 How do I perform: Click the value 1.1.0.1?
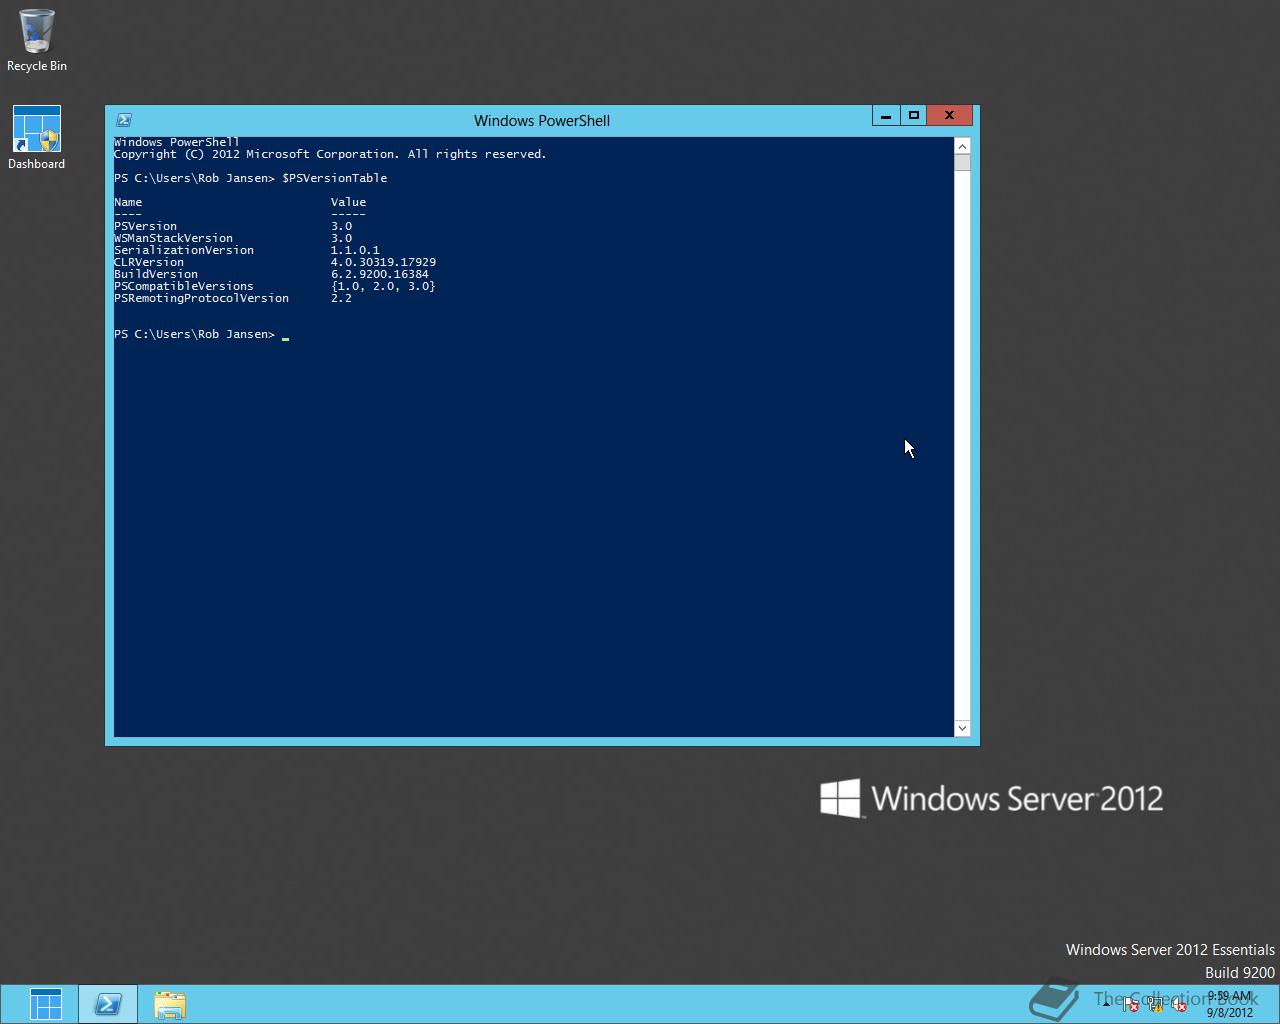[355, 250]
